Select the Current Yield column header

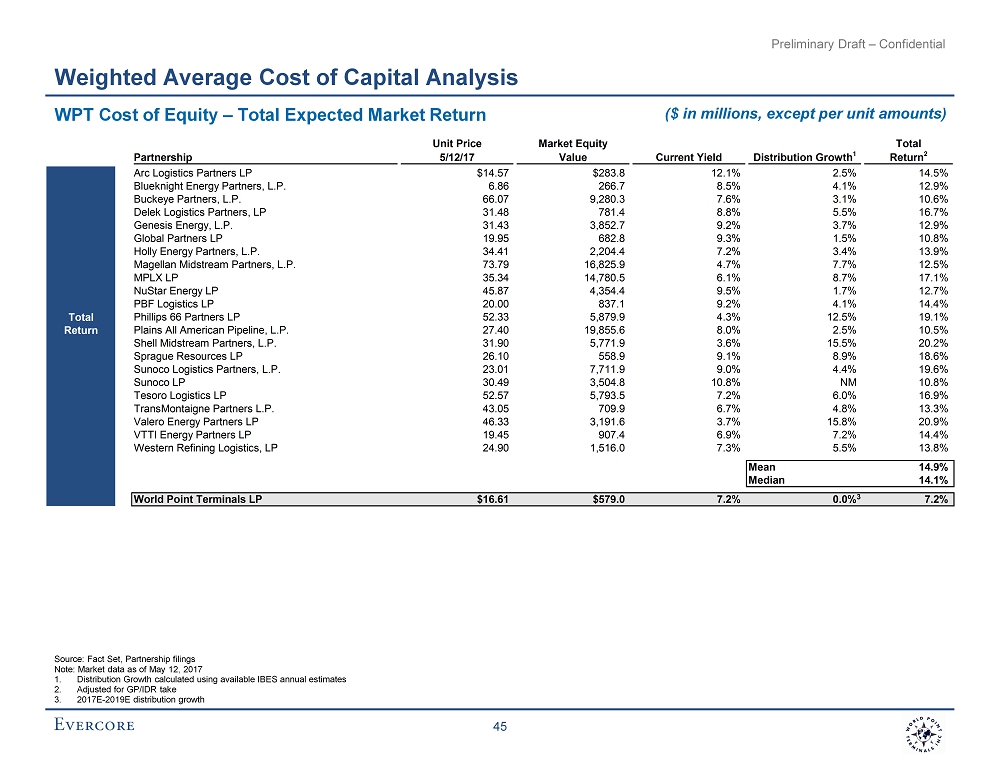[688, 156]
